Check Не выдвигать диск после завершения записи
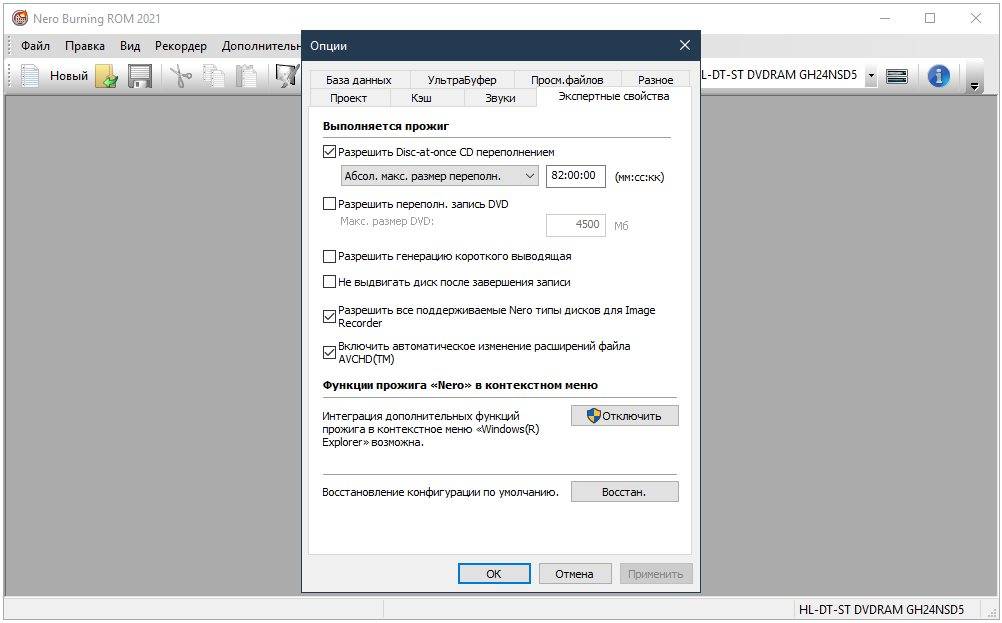Viewport: 1002px width, 623px height. click(329, 282)
